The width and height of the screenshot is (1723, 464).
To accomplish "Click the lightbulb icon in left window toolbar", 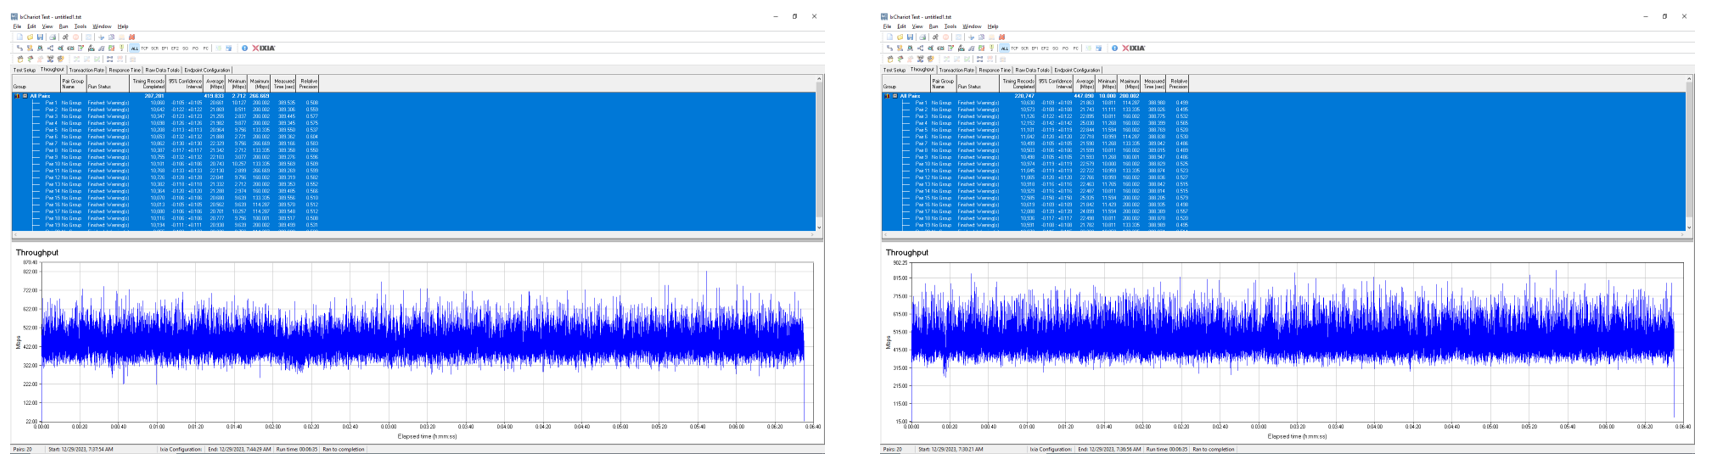I will tap(122, 48).
